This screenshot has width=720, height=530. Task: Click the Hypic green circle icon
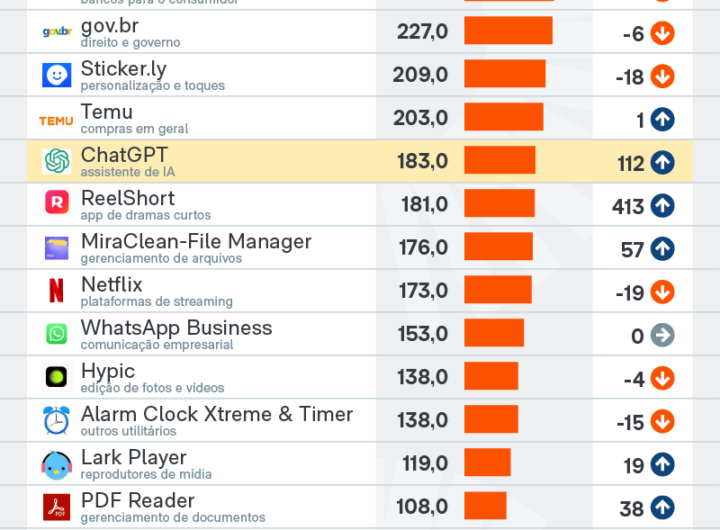(x=56, y=377)
